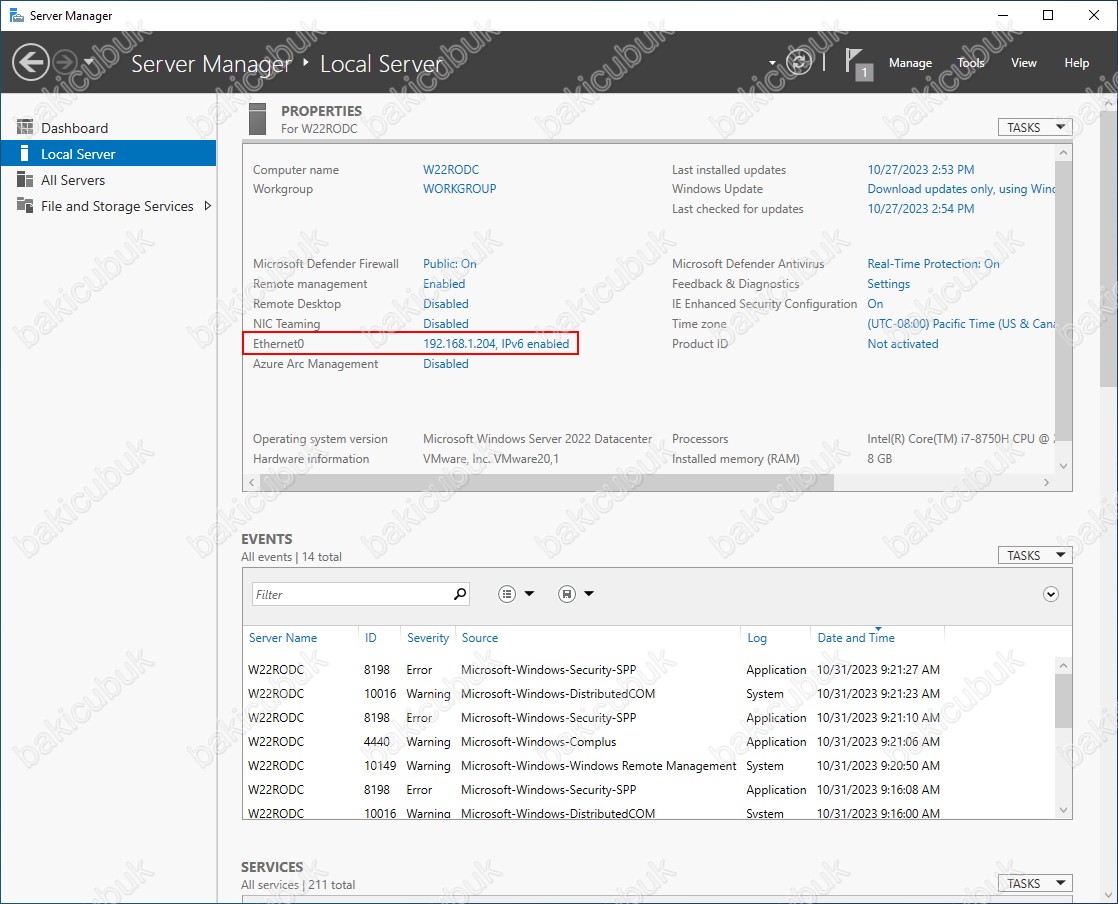Click 'Download updates only' Windows Update link
This screenshot has height=904, width=1118.
coord(960,189)
